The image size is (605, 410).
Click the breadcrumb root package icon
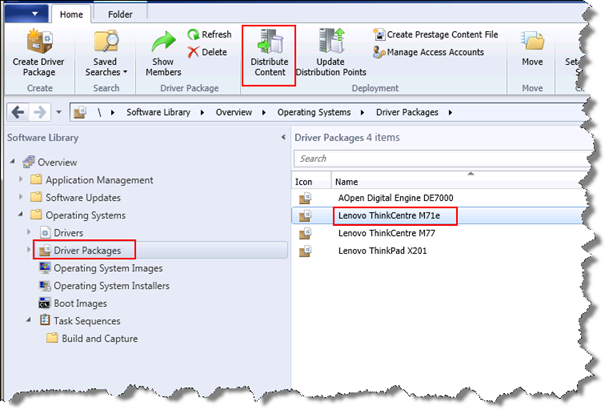[x=80, y=113]
